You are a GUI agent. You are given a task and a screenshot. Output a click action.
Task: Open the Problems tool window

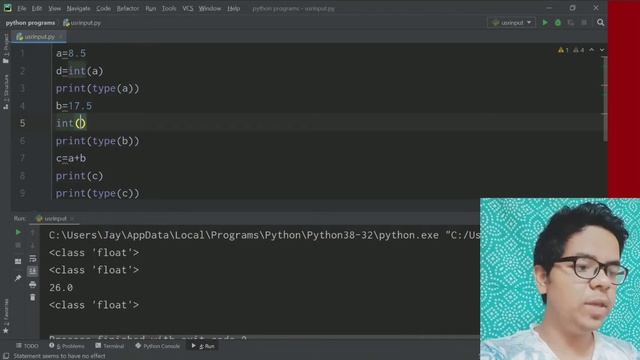(67, 346)
